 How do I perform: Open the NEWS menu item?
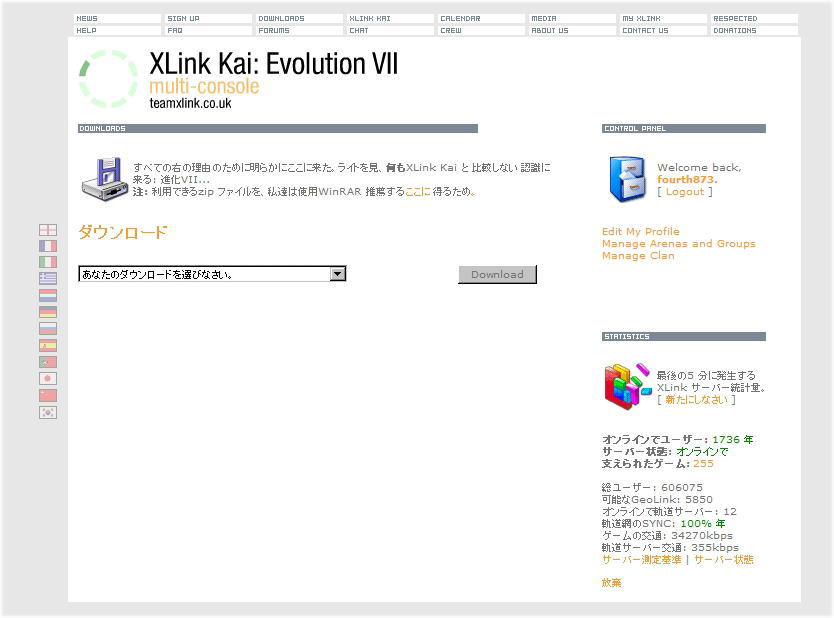(117, 19)
